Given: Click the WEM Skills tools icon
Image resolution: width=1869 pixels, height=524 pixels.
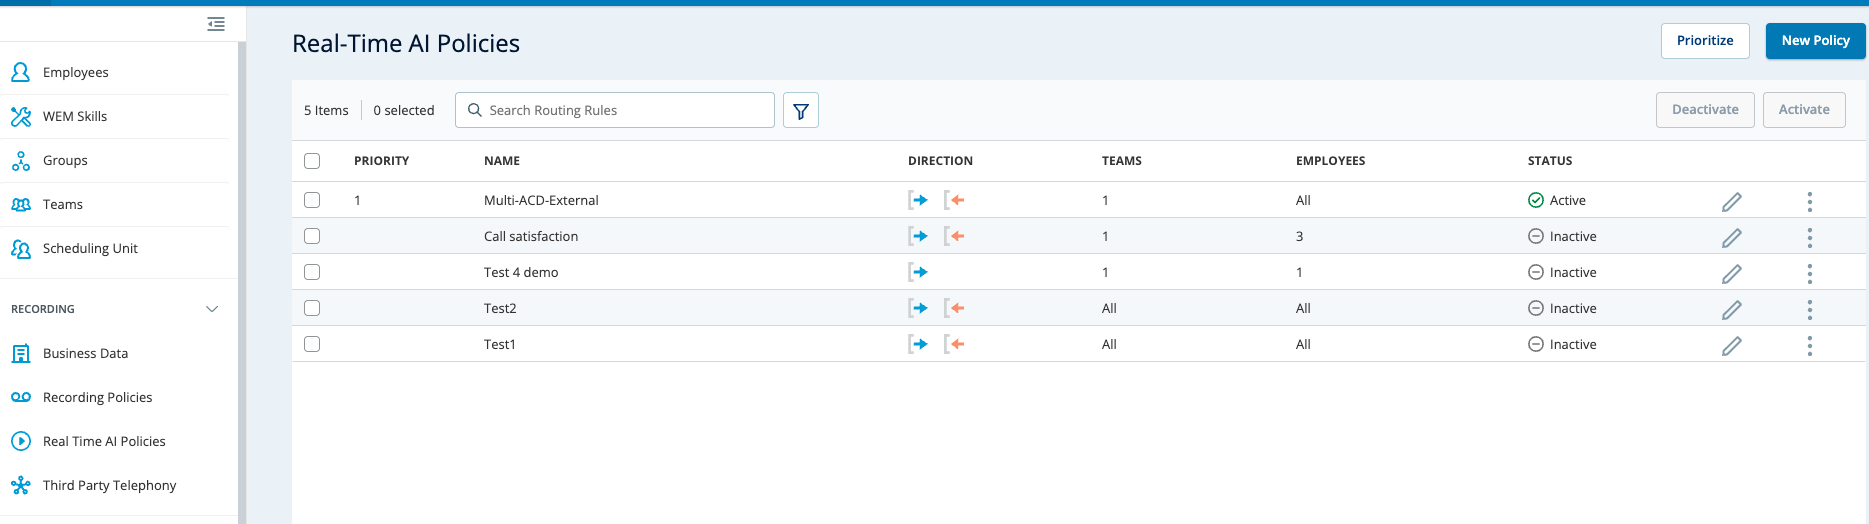Looking at the screenshot, I should click(21, 116).
